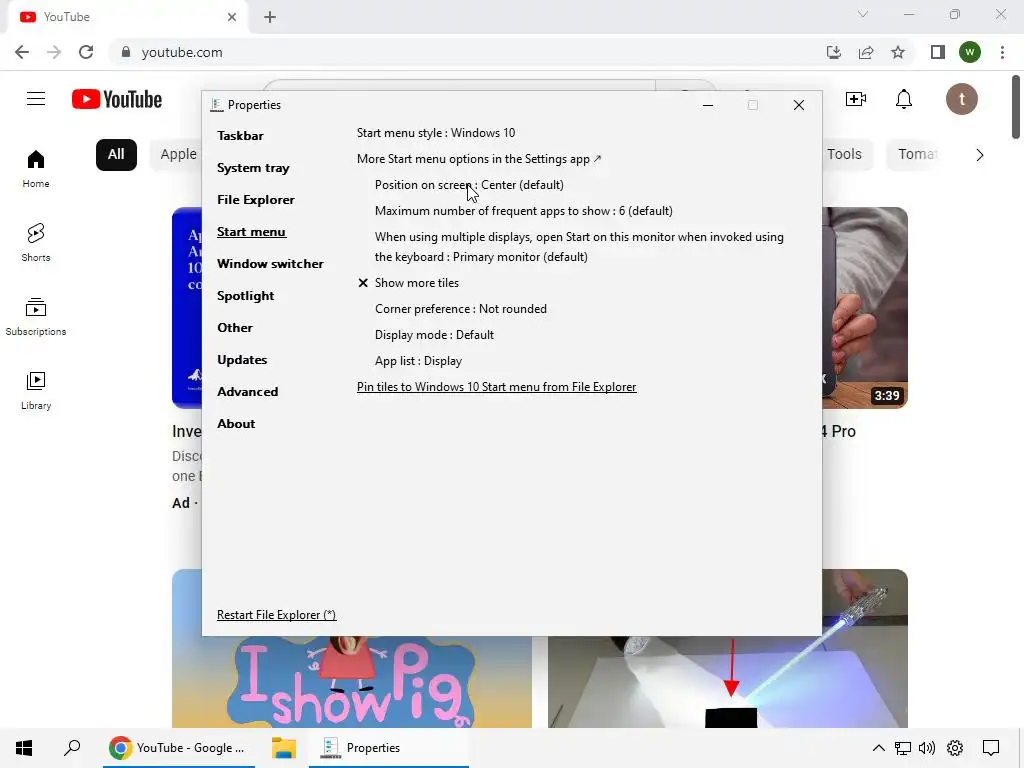Show hidden system tray icons
Viewport: 1024px width, 768px height.
tap(878, 748)
